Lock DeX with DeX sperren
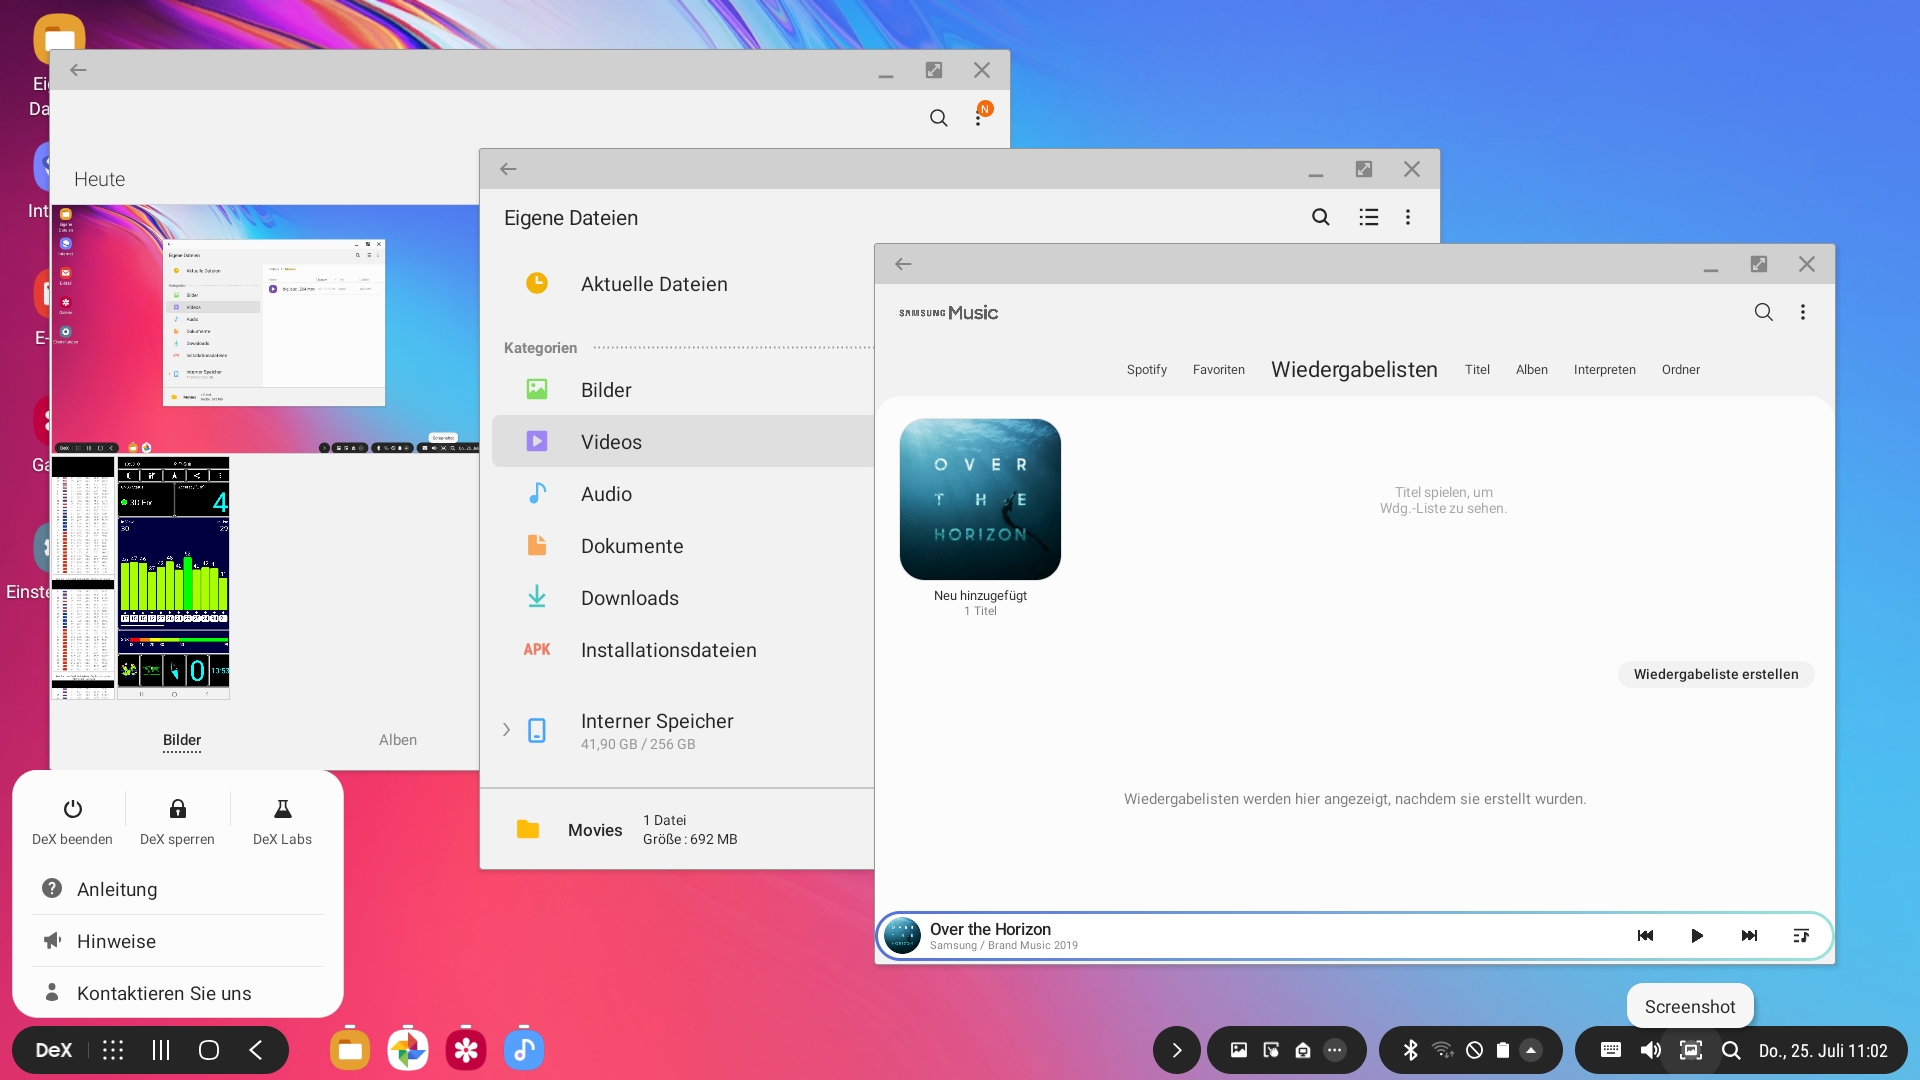Image resolution: width=1920 pixels, height=1080 pixels. point(177,821)
